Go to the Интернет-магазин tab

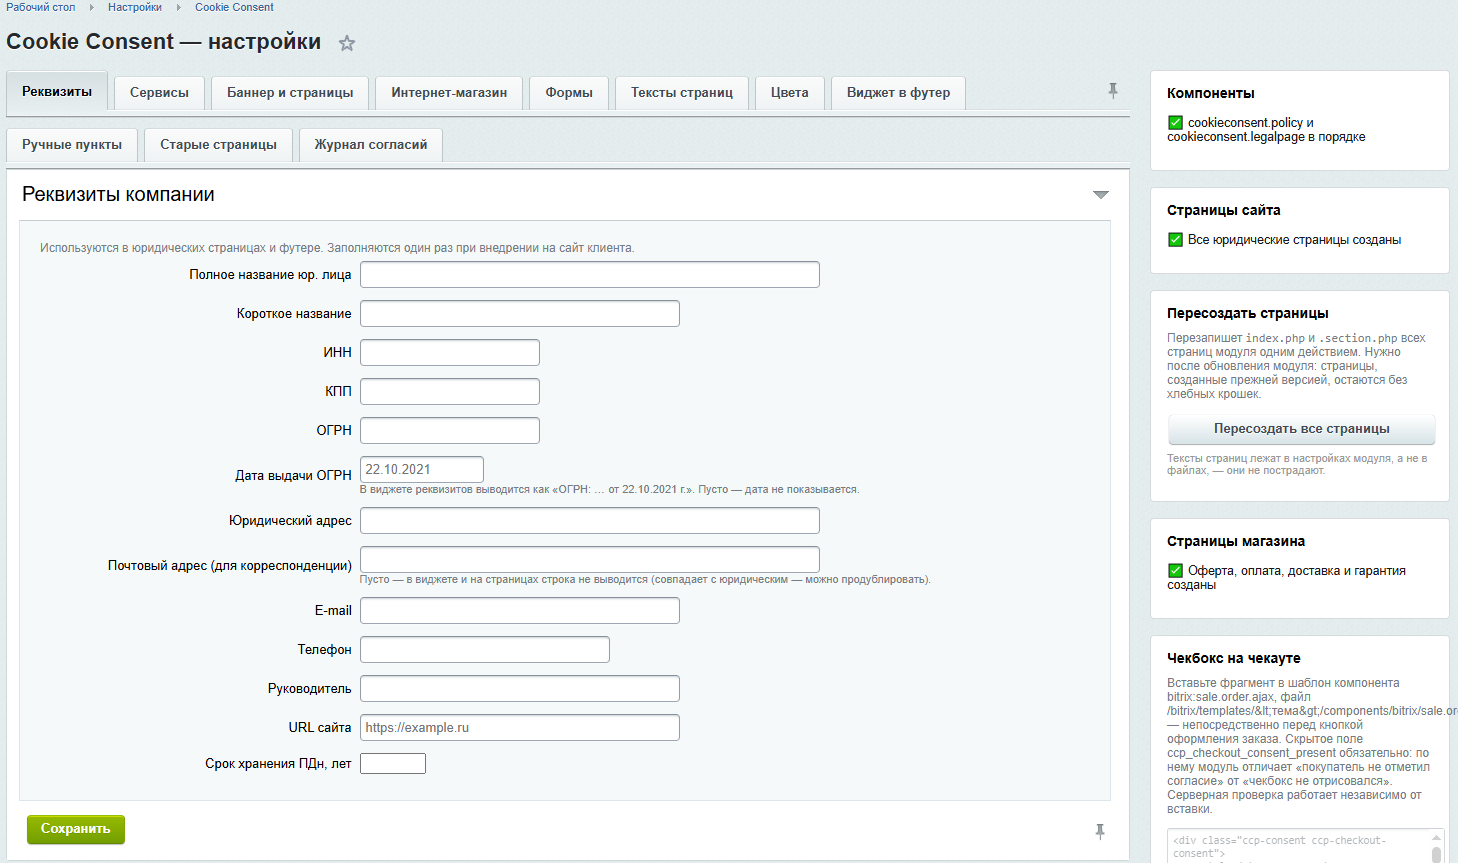point(449,93)
